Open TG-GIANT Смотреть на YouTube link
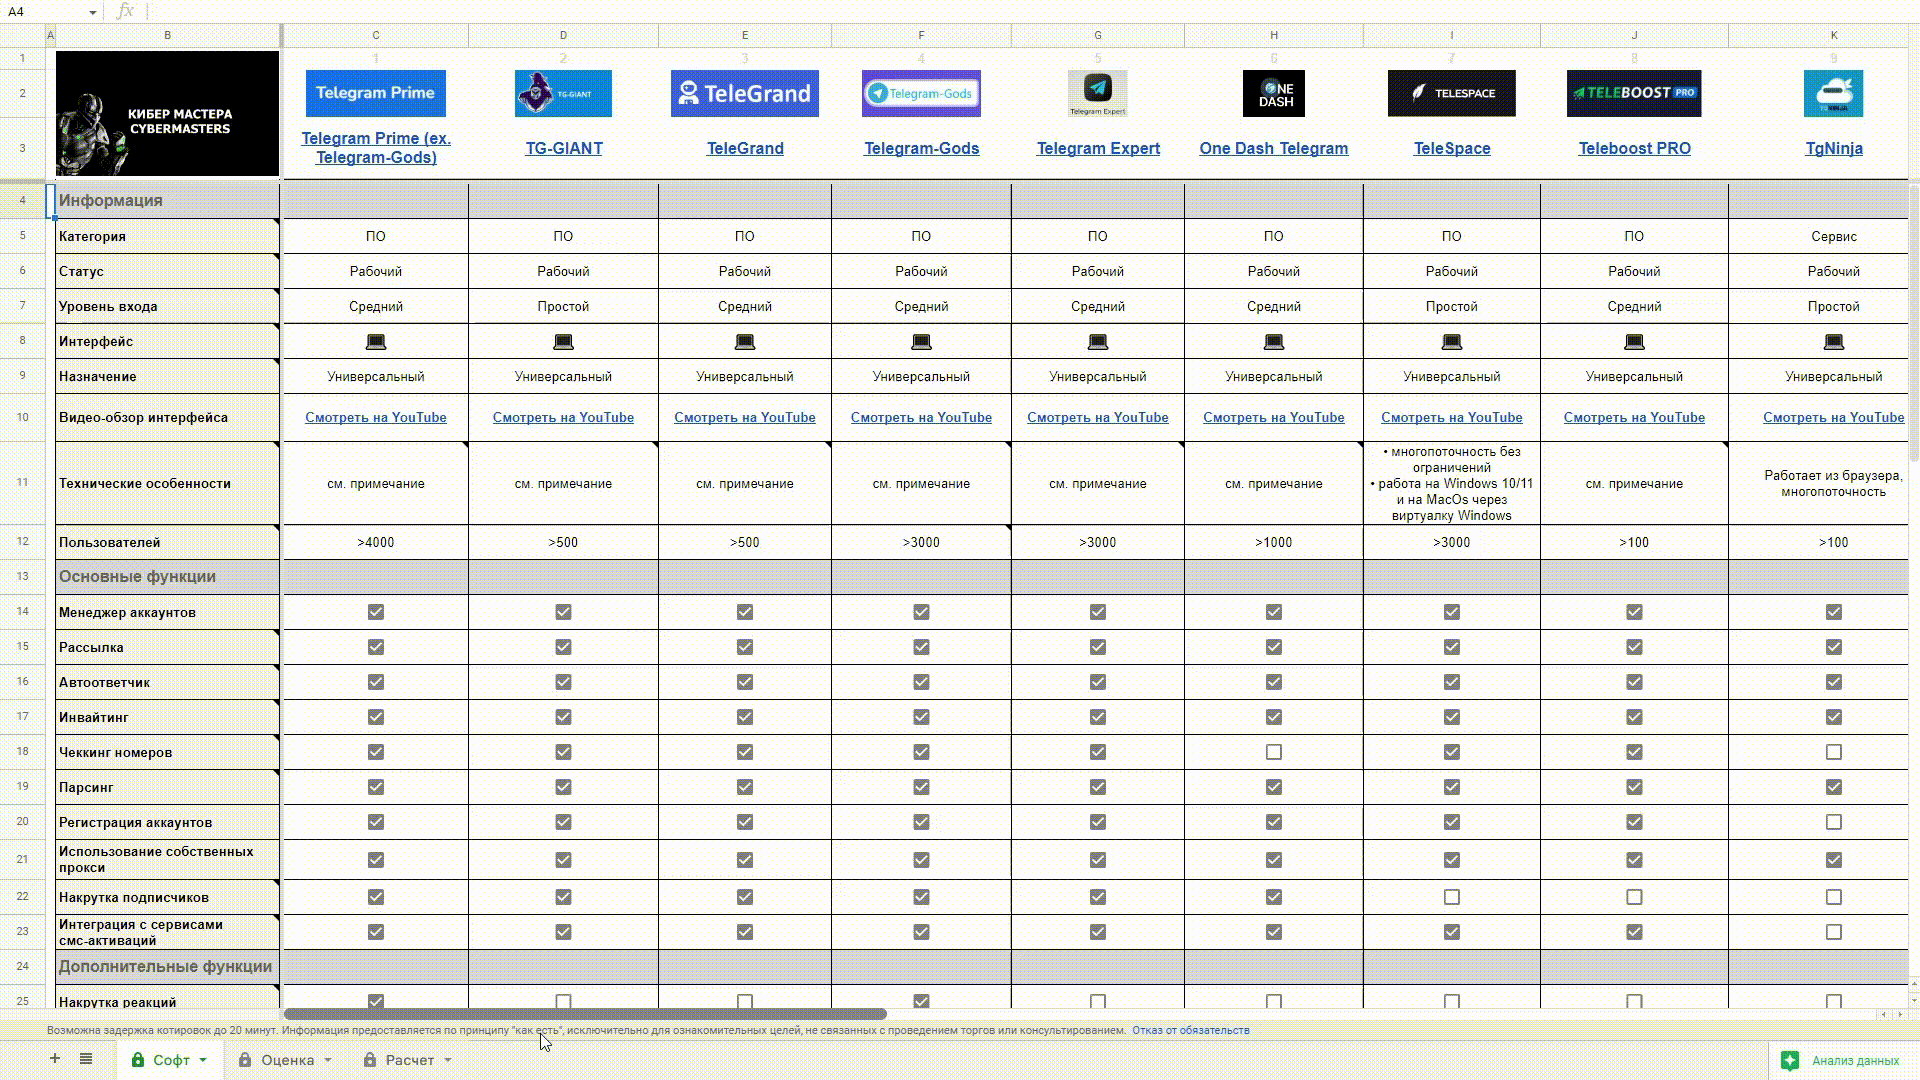Screen dimensions: 1920x1080 (x=563, y=417)
